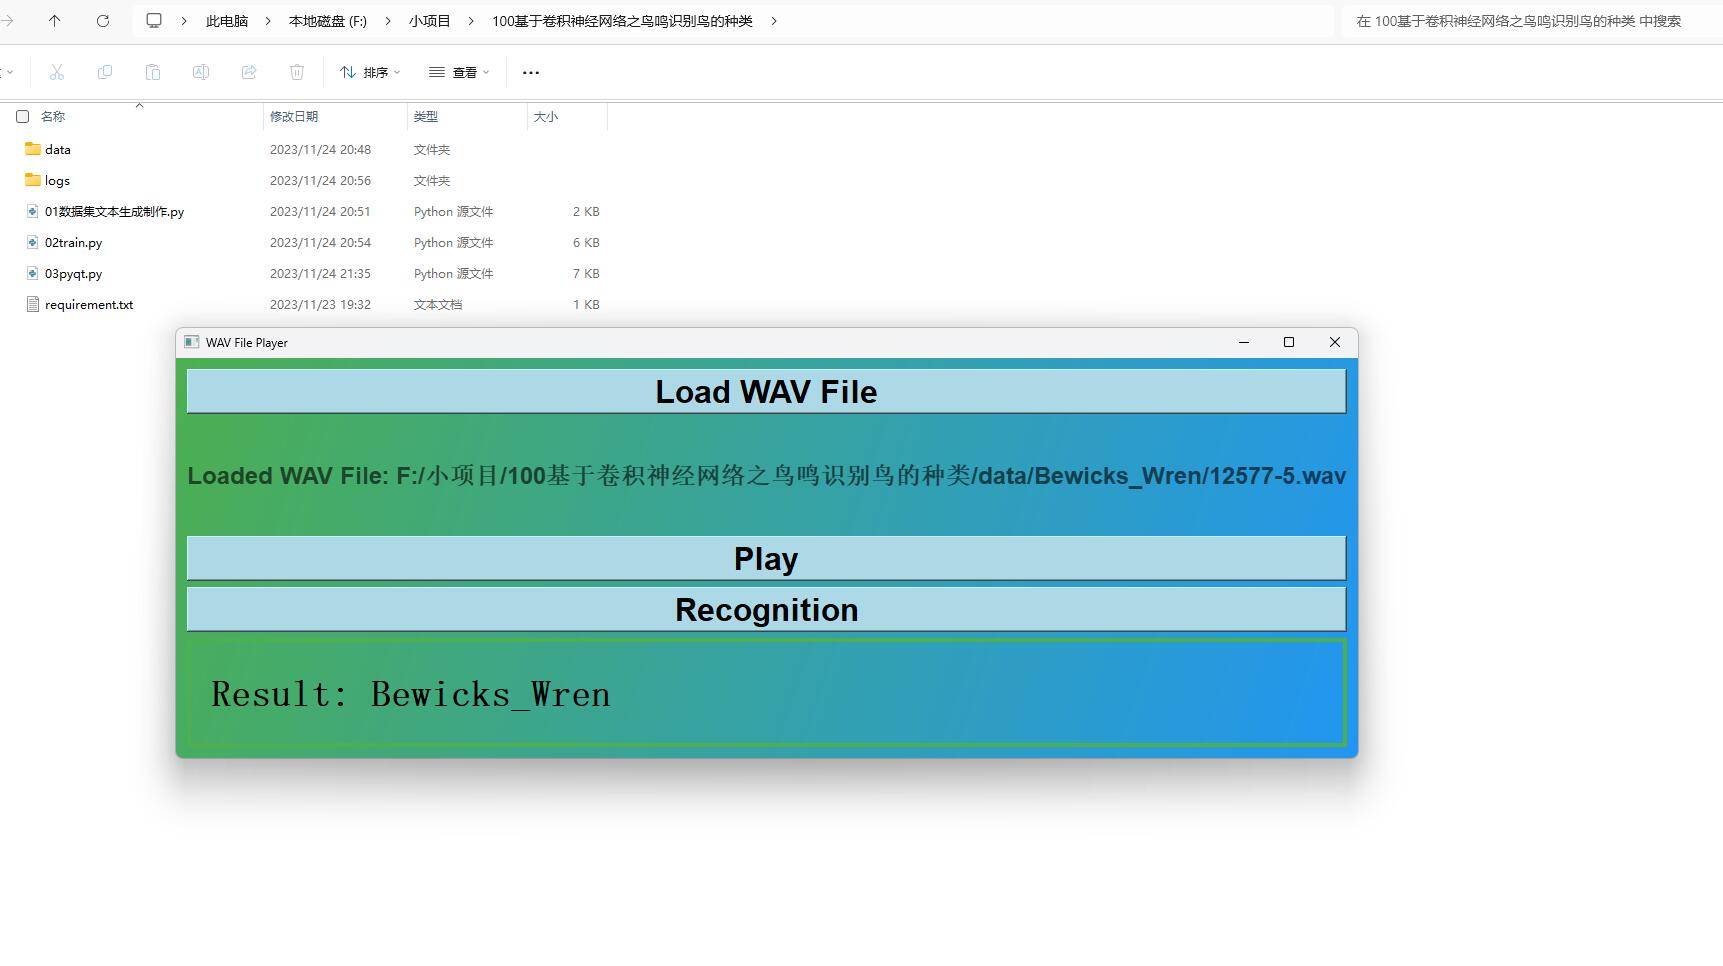Screen dimensions: 1723x966
Task: Select the file name requirement.txt
Action: pos(89,304)
